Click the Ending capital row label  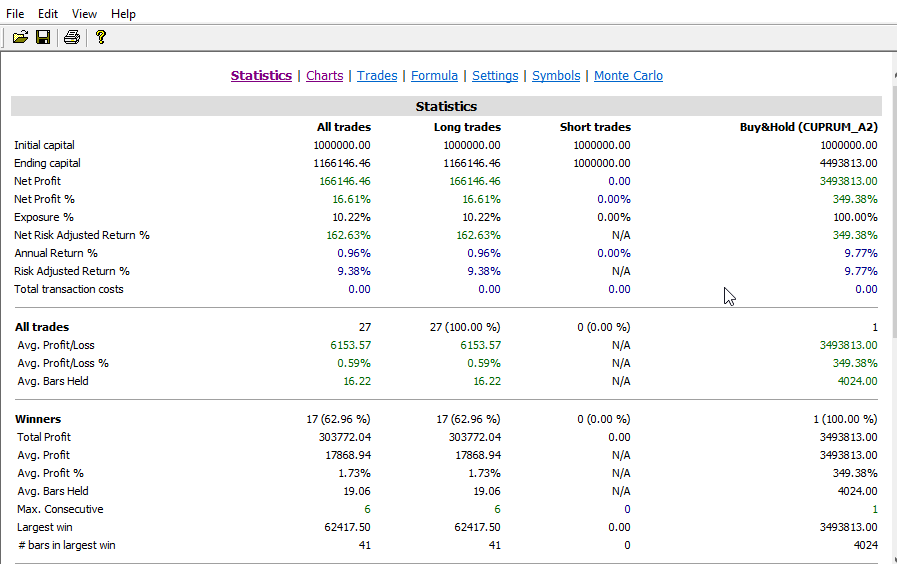pyautogui.click(x=47, y=163)
